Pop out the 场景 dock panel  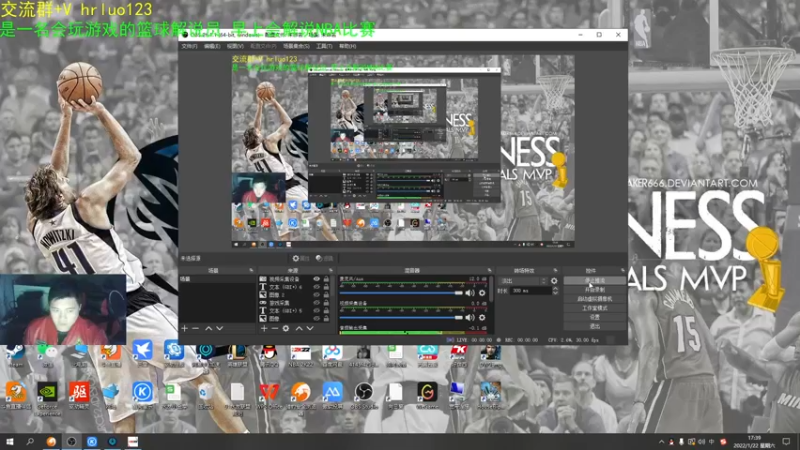point(251,270)
